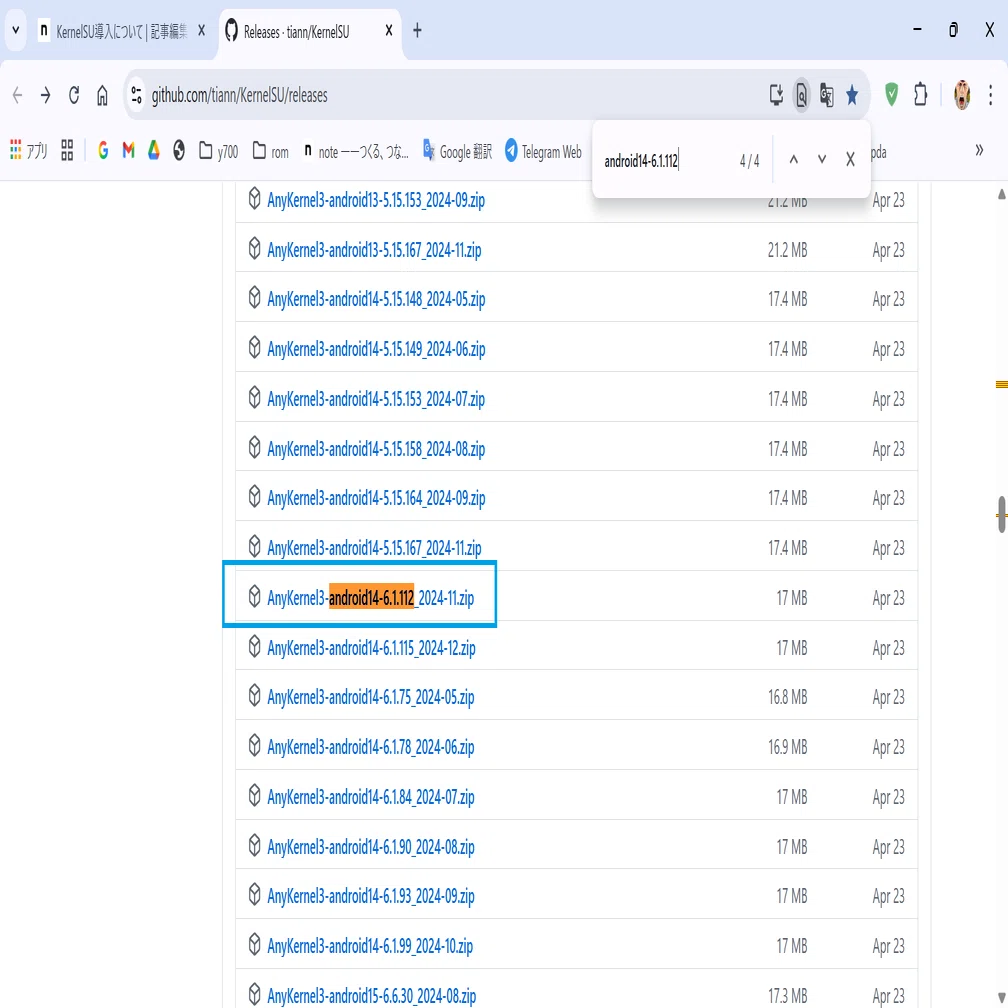Open the rom bookmark folder
1008x1008 pixels.
click(x=271, y=152)
